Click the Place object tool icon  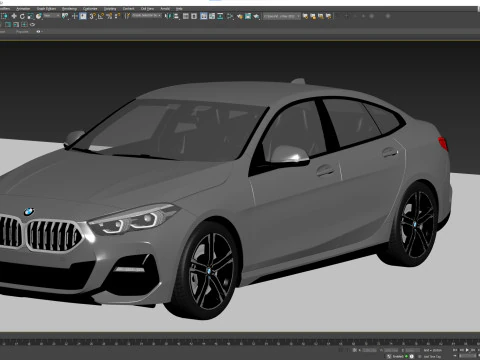pyautogui.click(x=39, y=16)
